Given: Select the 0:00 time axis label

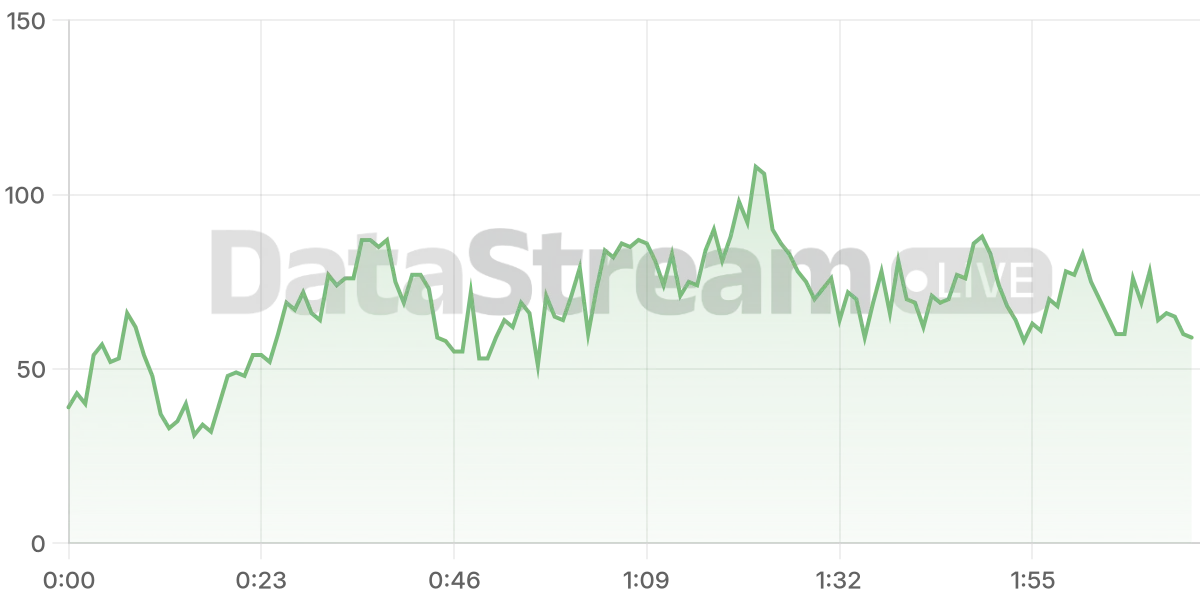Looking at the screenshot, I should point(69,581).
